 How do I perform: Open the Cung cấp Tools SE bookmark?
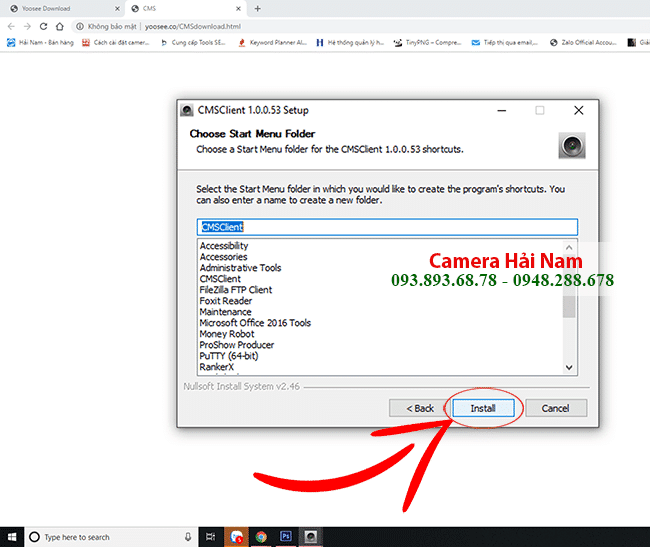tap(193, 42)
